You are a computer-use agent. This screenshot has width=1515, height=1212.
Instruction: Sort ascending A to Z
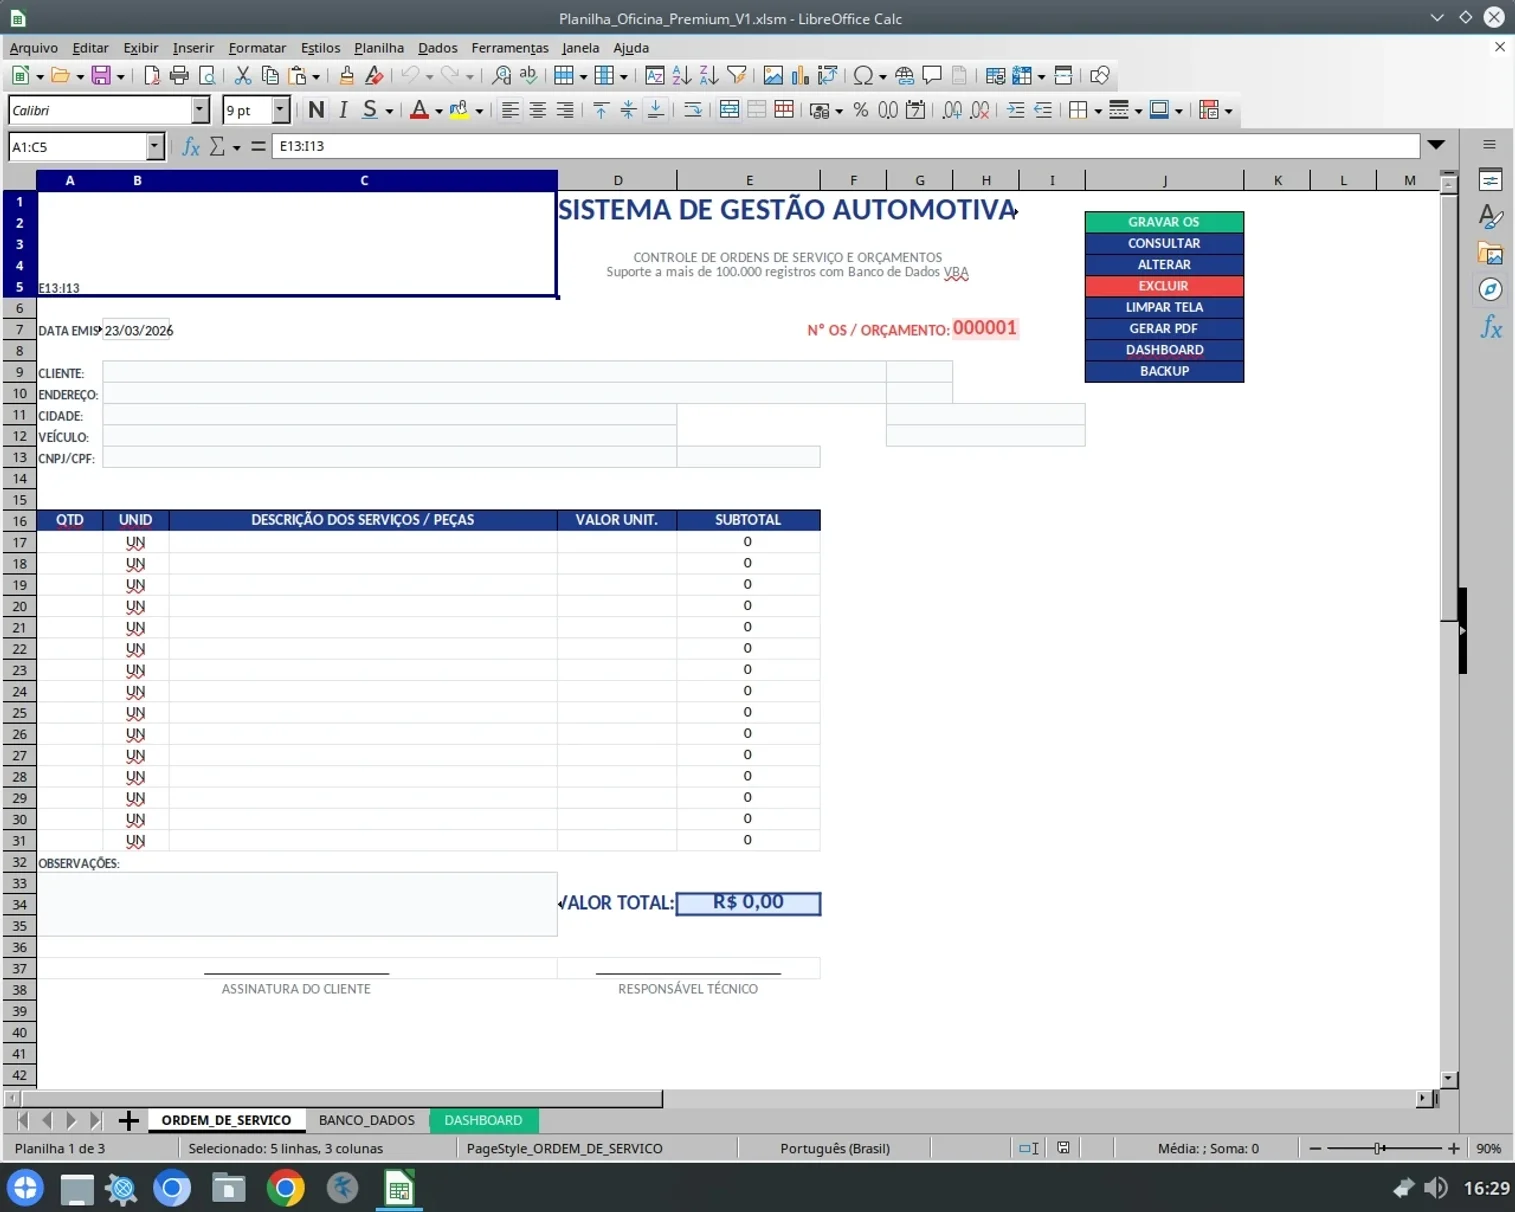(682, 75)
